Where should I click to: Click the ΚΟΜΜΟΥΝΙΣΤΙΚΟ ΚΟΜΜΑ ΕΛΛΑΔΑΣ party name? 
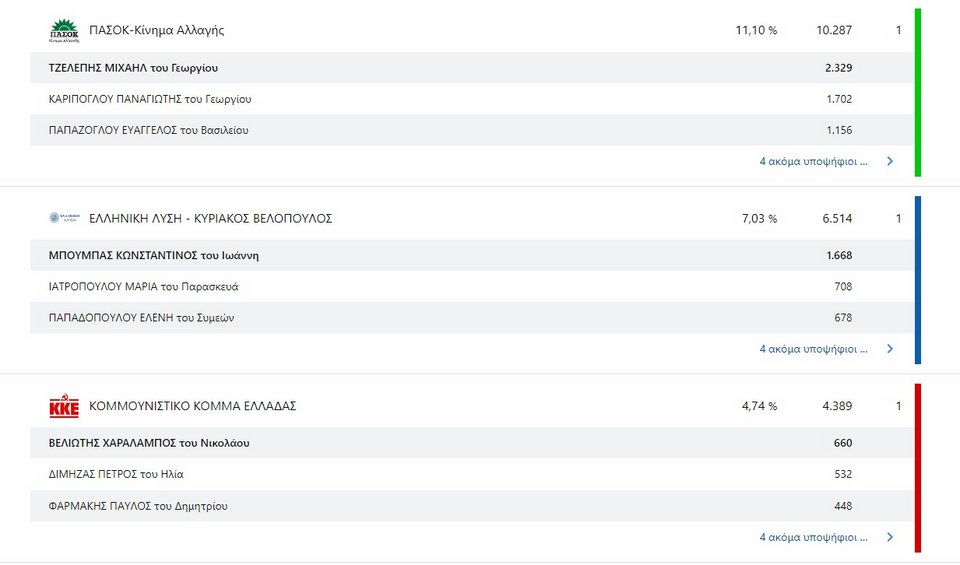click(193, 406)
